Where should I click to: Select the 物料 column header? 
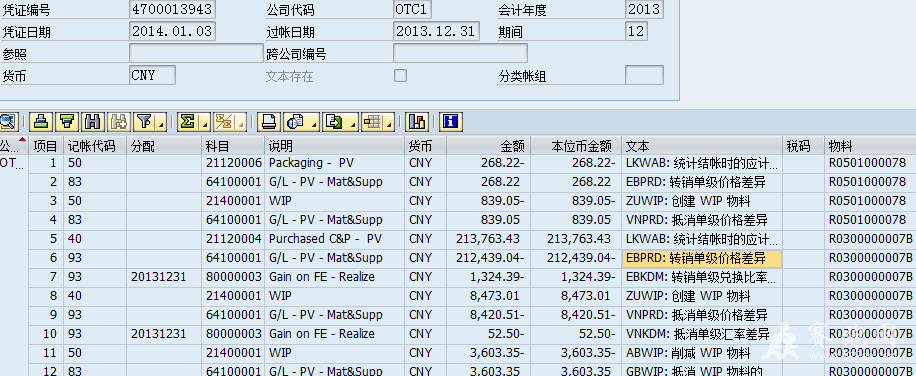(870, 146)
